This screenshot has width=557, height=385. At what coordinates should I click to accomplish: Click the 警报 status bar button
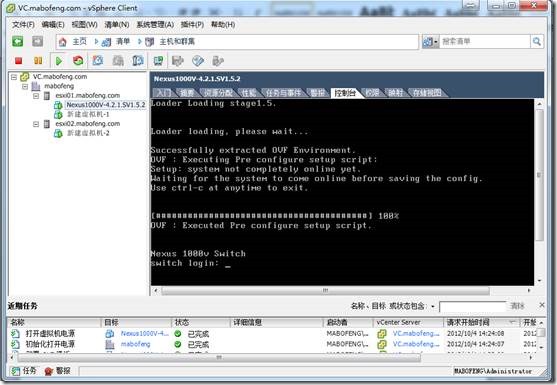[x=58, y=371]
